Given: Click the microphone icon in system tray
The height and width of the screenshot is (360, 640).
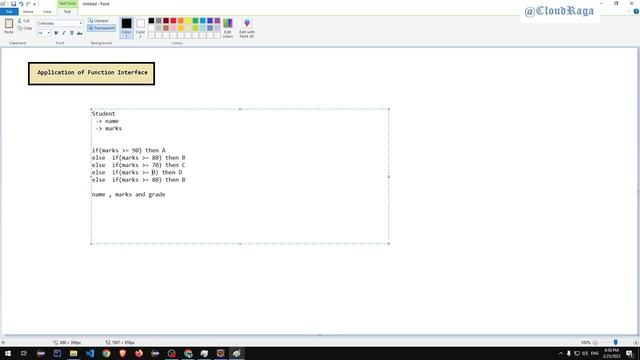Looking at the screenshot, I should 569,353.
